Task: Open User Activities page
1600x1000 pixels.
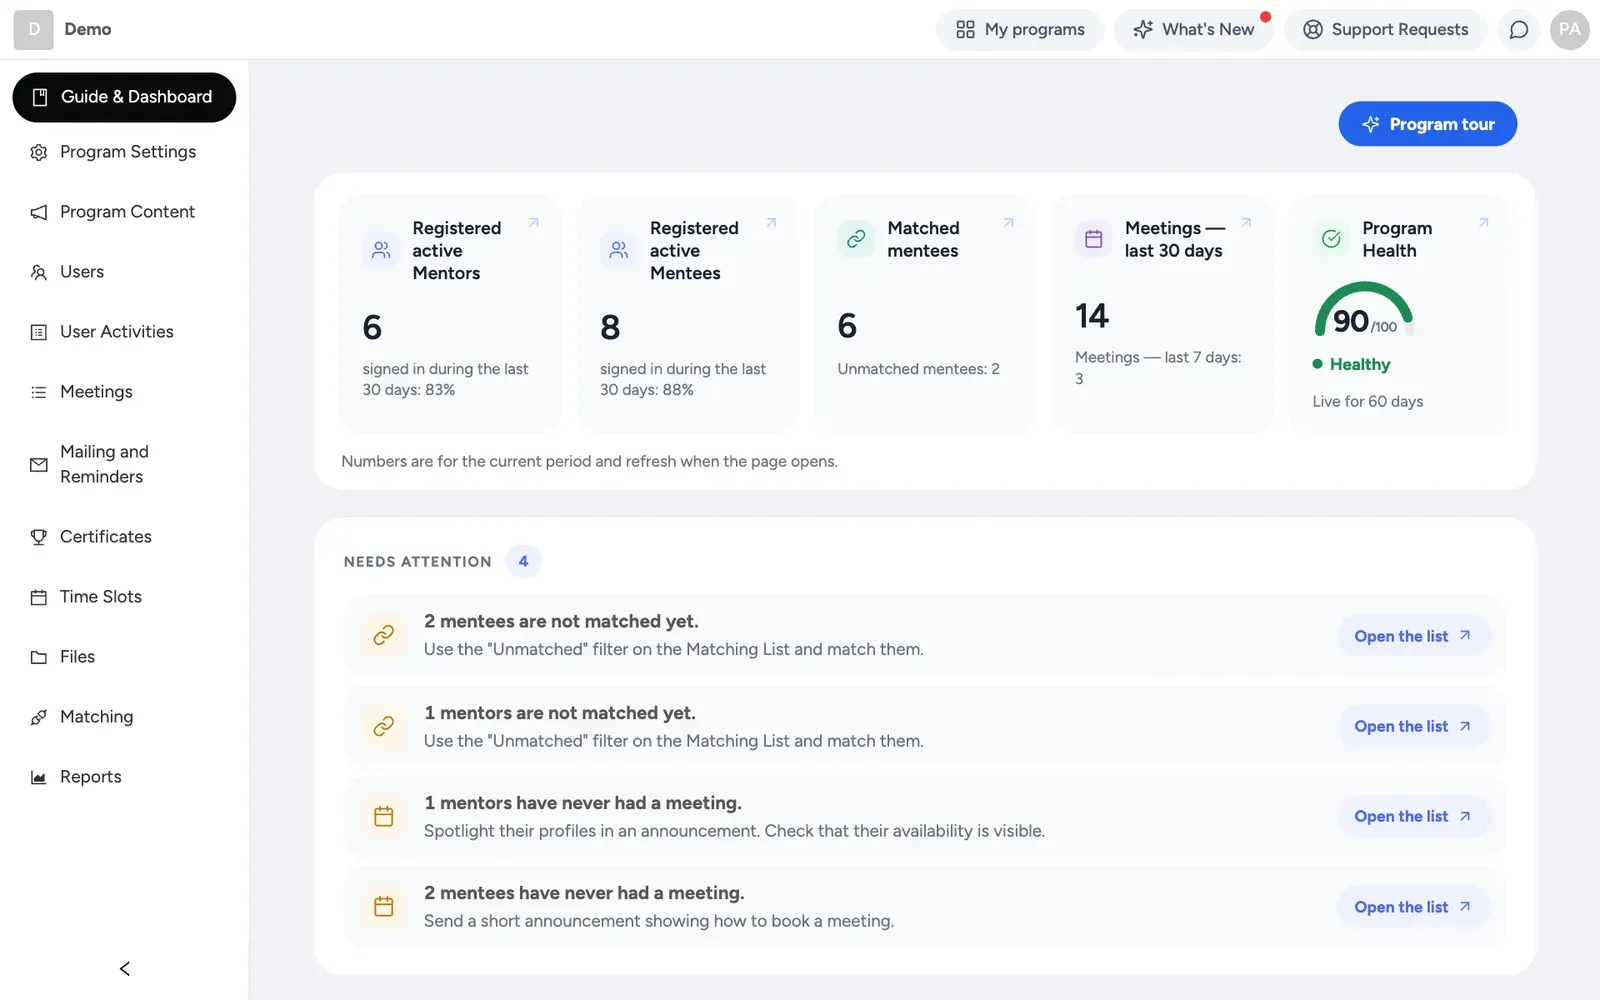Action: pyautogui.click(x=124, y=332)
